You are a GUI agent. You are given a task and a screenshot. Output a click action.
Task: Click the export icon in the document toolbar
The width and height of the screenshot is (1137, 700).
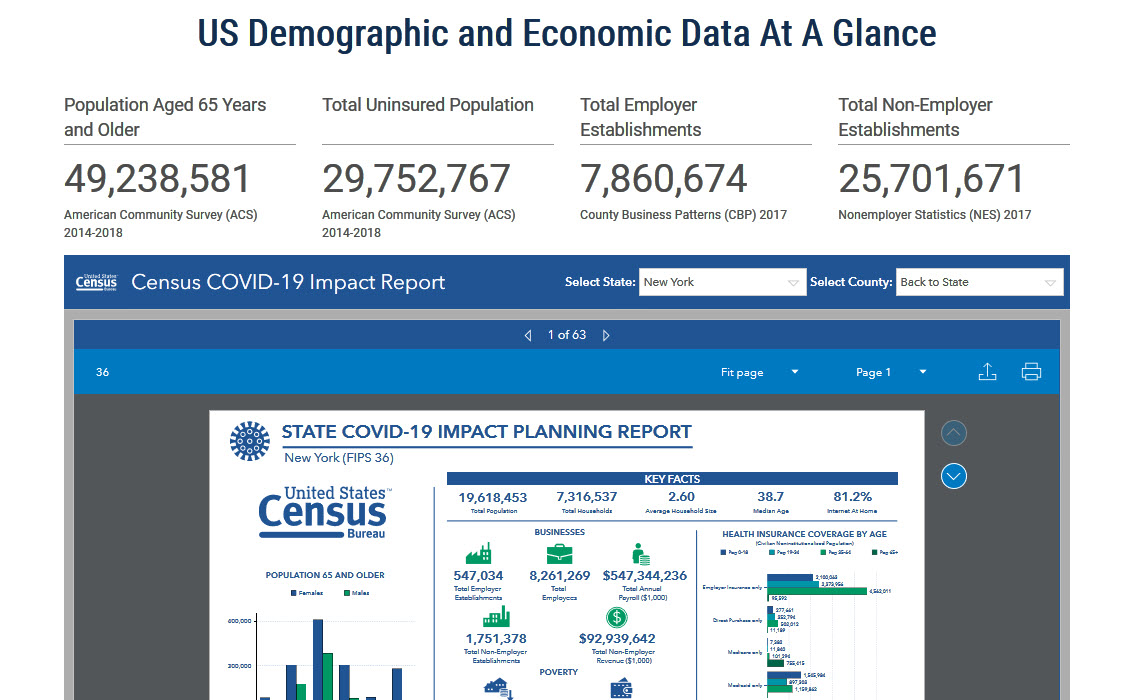(987, 371)
